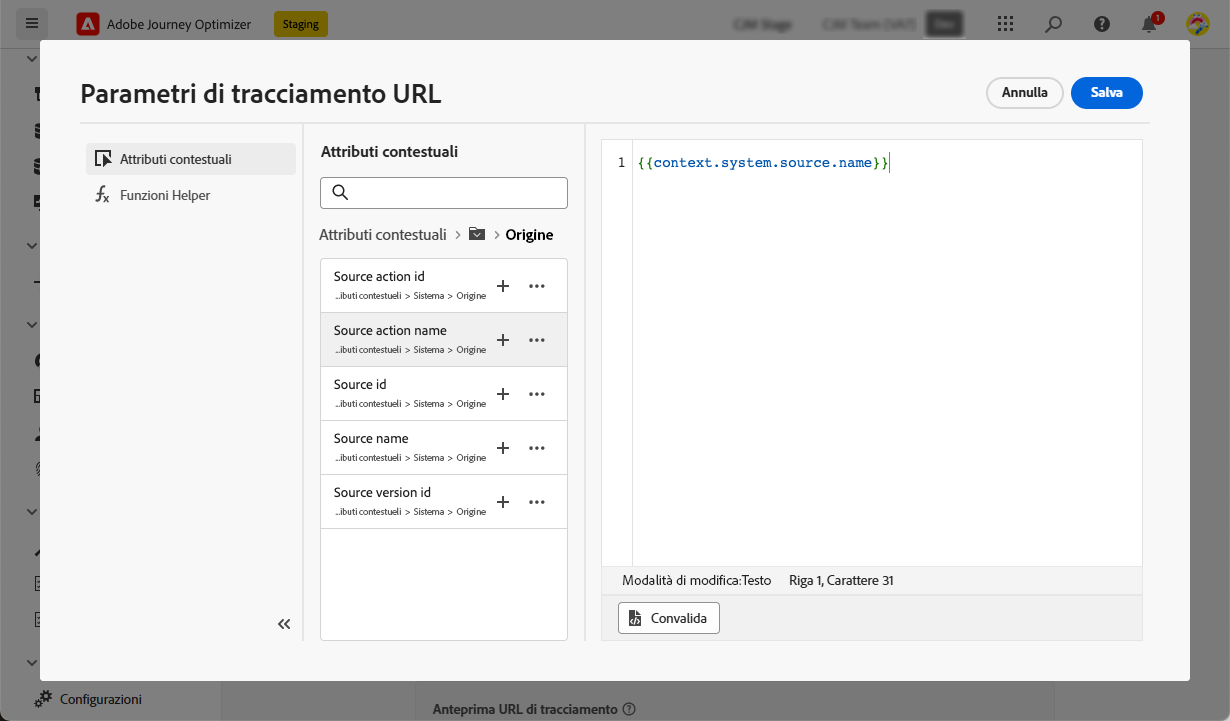1230x721 pixels.
Task: Insert Source id with plus icon
Action: click(503, 394)
